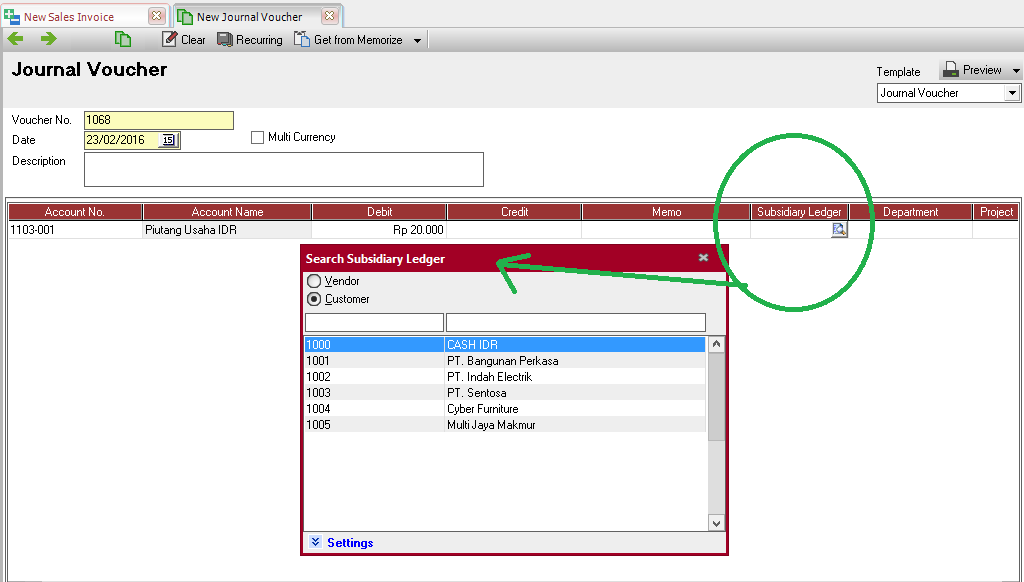Screen dimensions: 1024x582
Task: Click the green back arrow icon
Action: point(15,39)
